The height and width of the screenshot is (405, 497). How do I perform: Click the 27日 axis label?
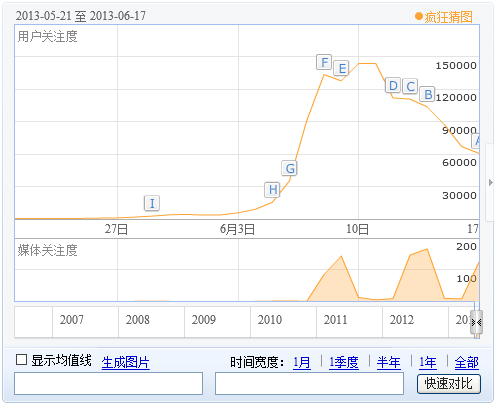(116, 229)
